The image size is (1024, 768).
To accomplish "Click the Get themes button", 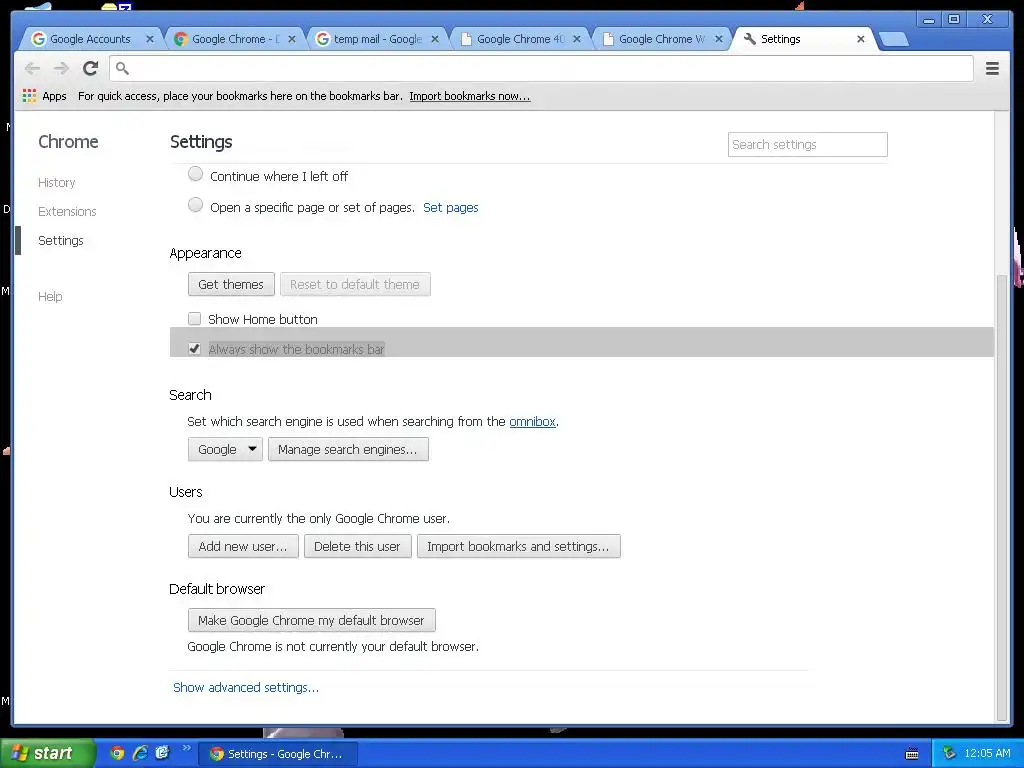I will 231,285.
